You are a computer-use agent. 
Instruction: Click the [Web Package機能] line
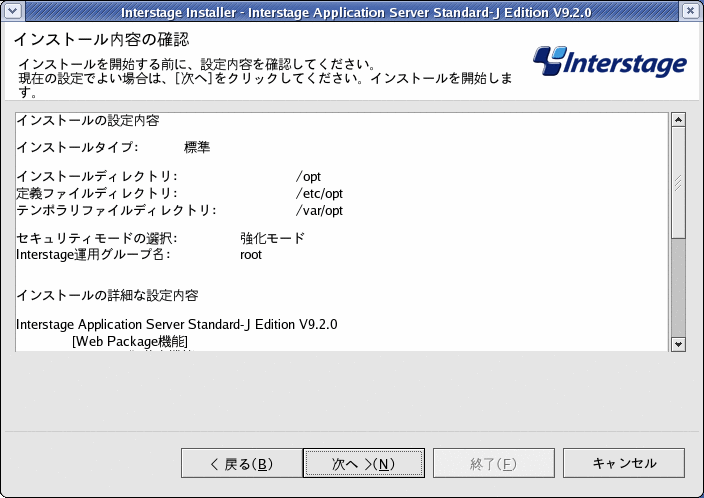coord(130,341)
